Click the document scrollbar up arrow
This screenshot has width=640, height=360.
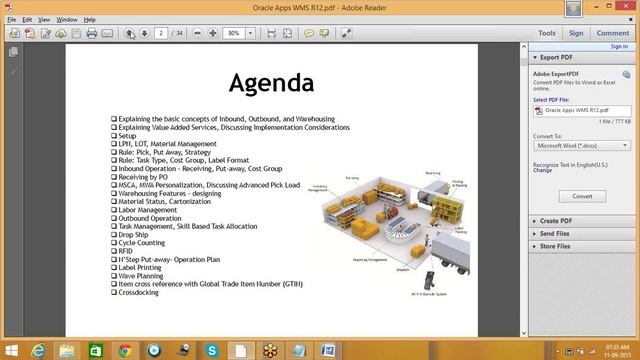[524, 47]
